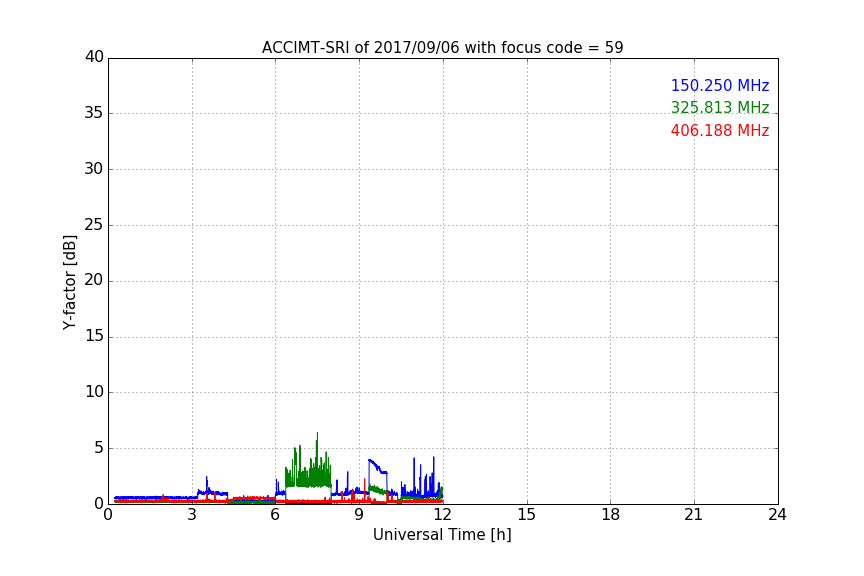Click x-axis tick label 9
Screen dimensions: 864x576
(x=359, y=515)
